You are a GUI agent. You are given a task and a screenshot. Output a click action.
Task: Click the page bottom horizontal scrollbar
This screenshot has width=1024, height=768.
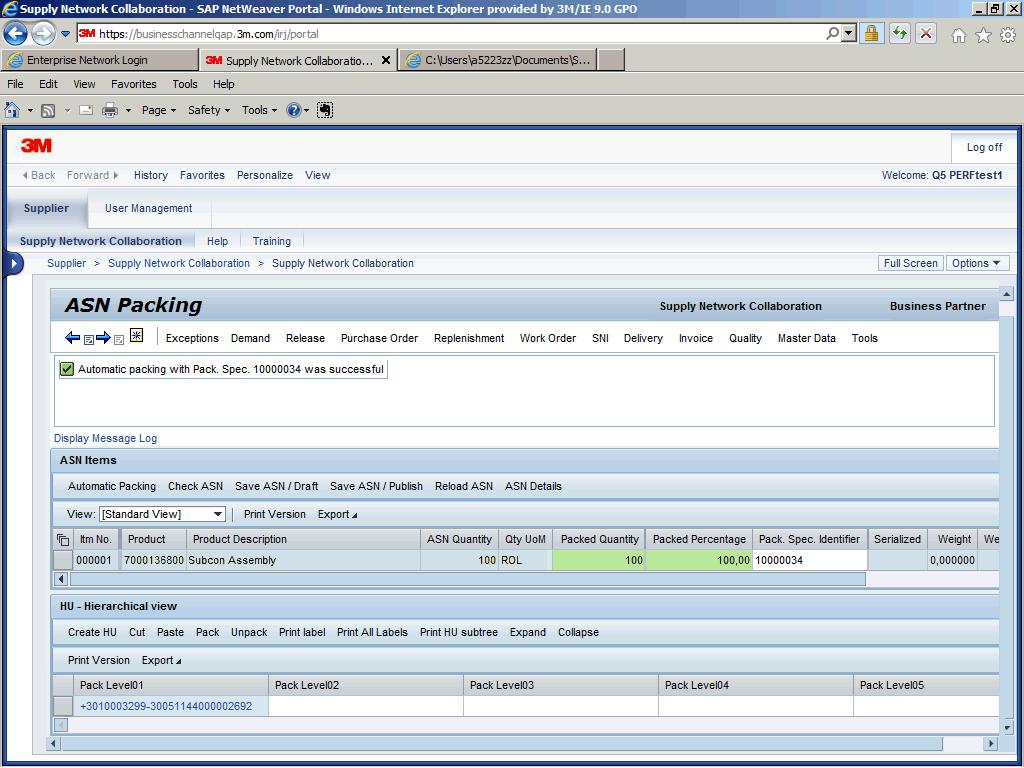coord(502,743)
